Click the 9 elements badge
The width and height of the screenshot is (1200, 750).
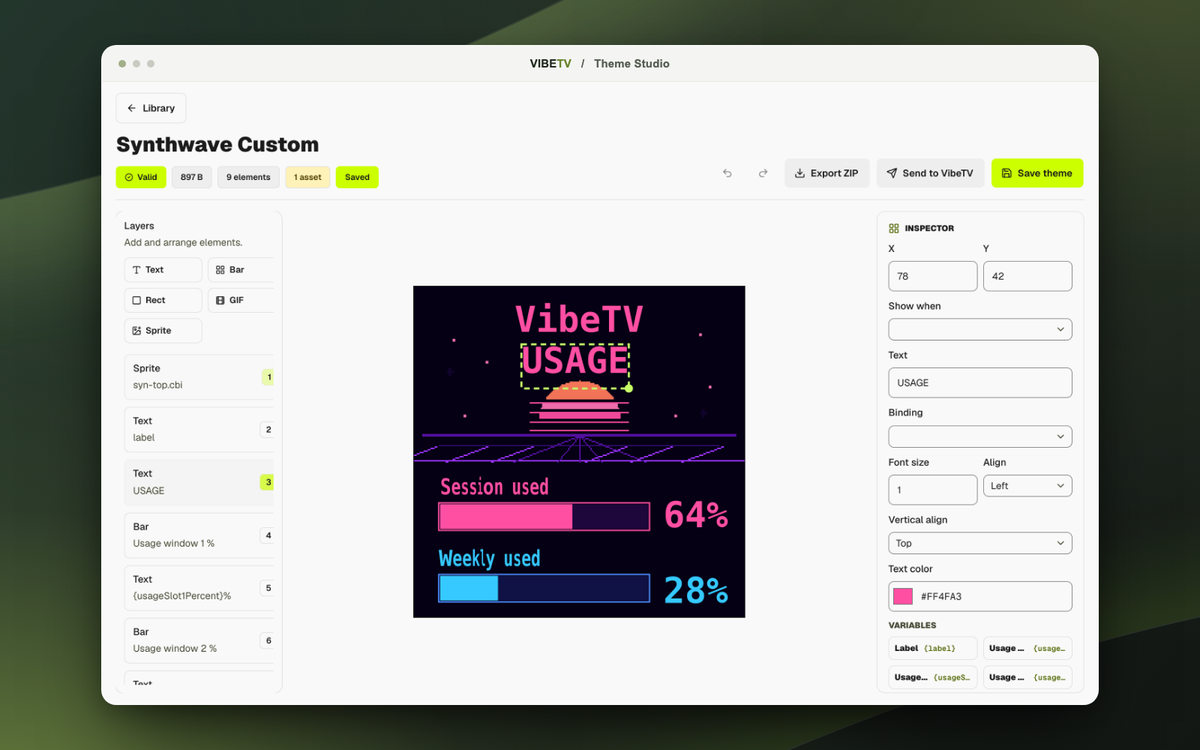tap(249, 177)
